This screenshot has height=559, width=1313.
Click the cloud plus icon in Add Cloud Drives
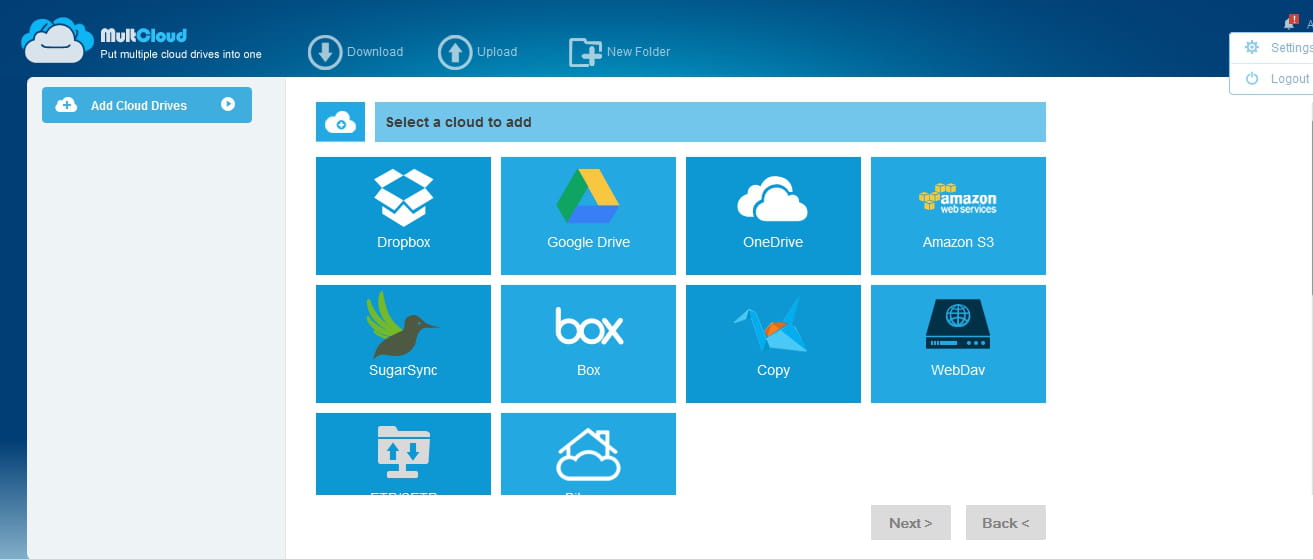[66, 105]
